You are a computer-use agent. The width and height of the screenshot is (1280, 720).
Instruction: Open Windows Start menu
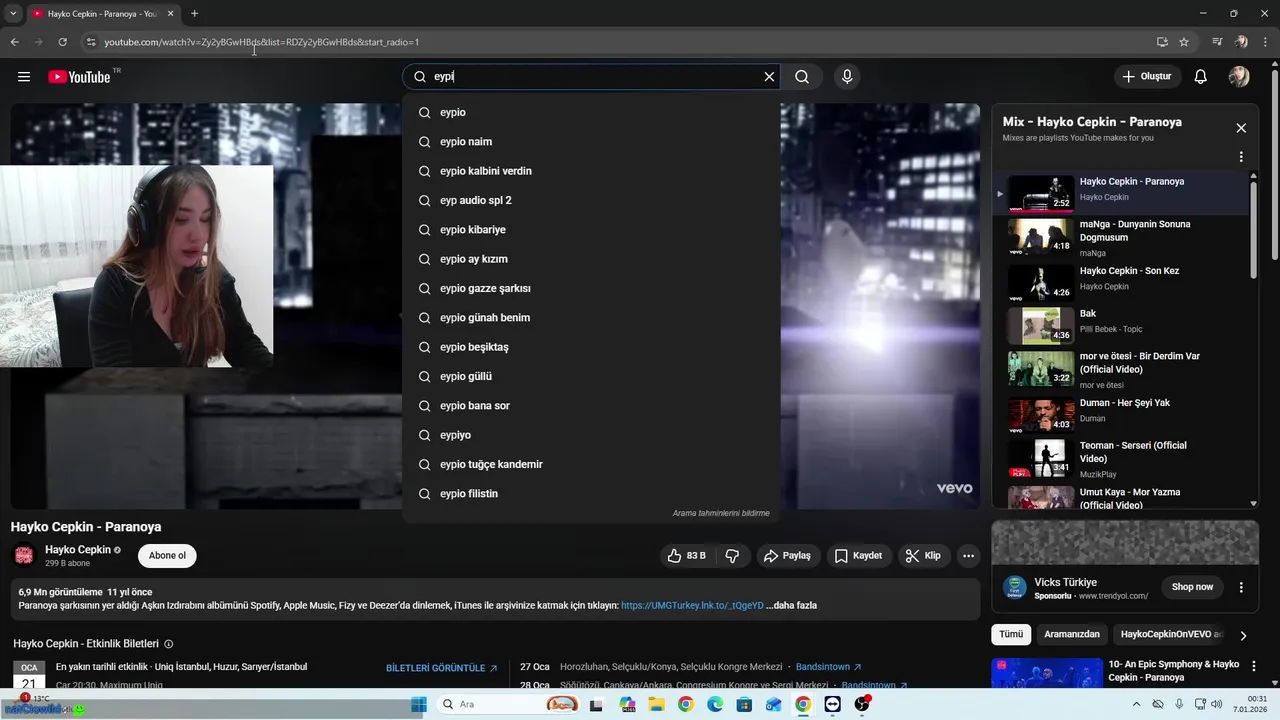419,704
